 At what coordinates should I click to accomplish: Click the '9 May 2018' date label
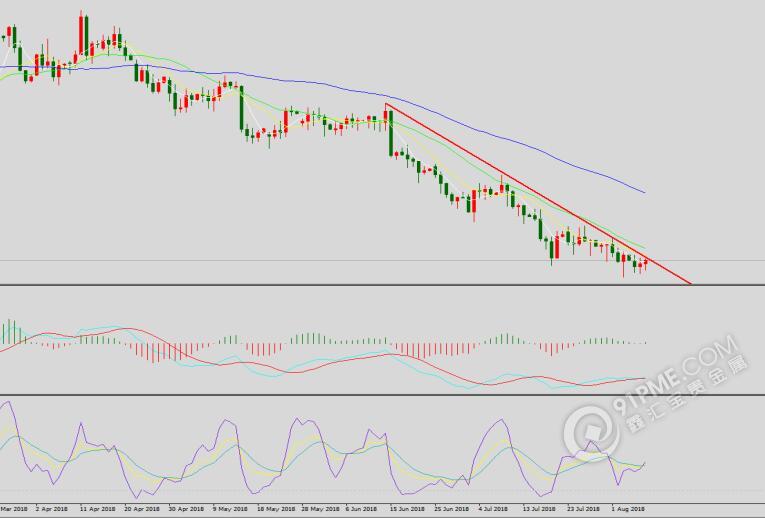click(x=231, y=509)
